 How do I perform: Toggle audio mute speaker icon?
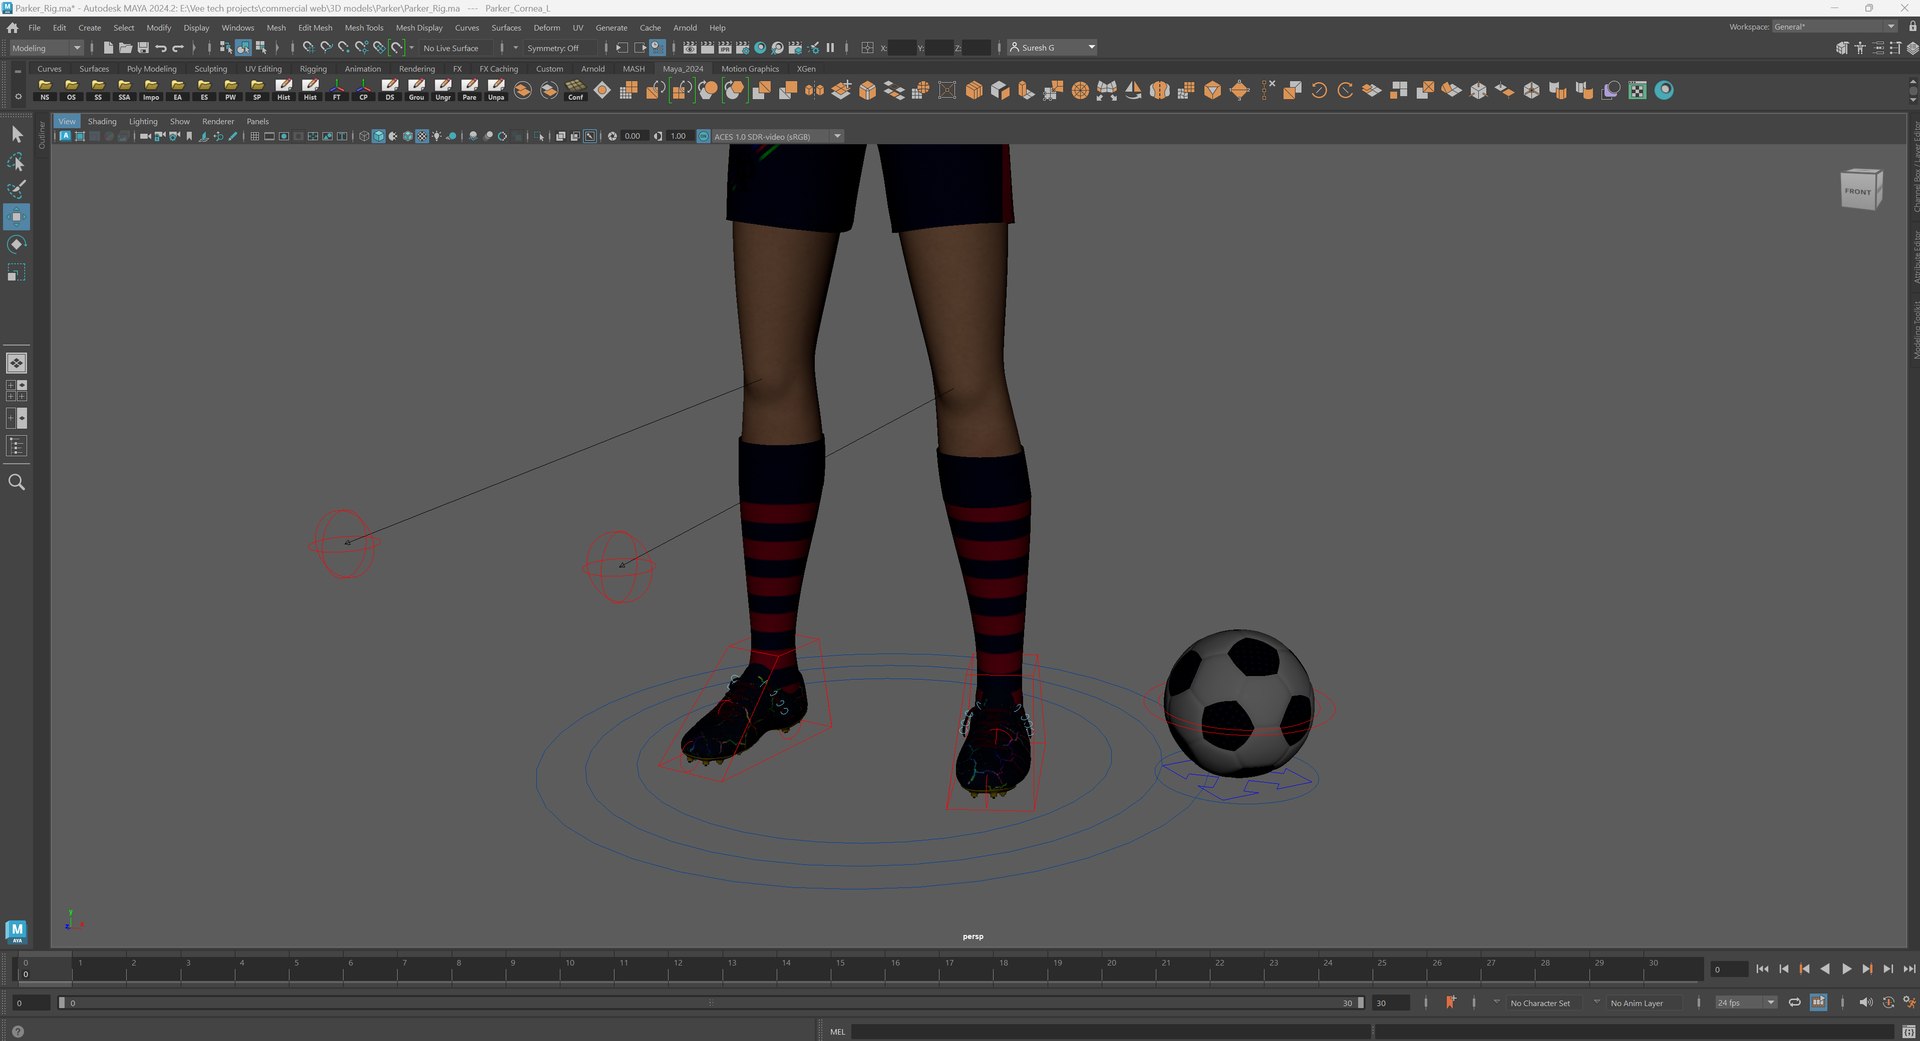(x=1865, y=1002)
